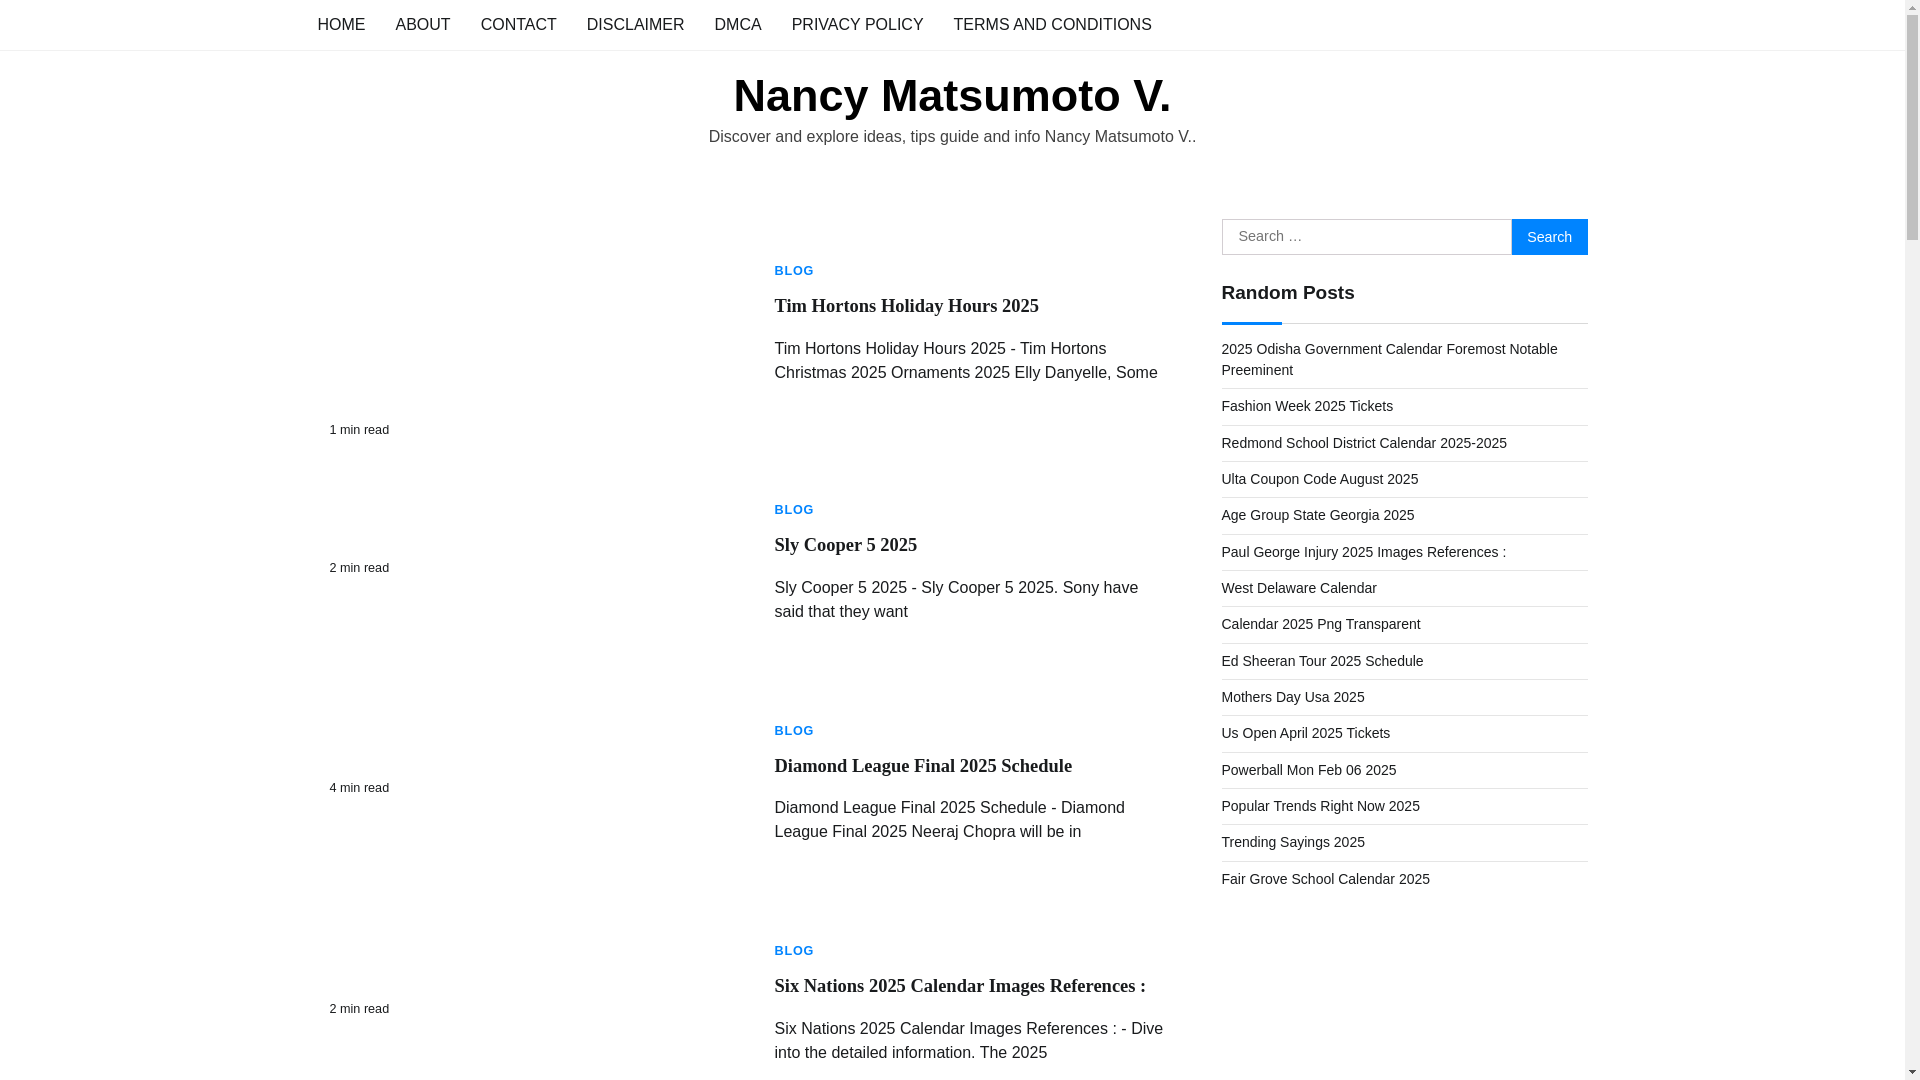1920x1080 pixels.
Task: Click the '1 min read' label
Action: [359, 430]
